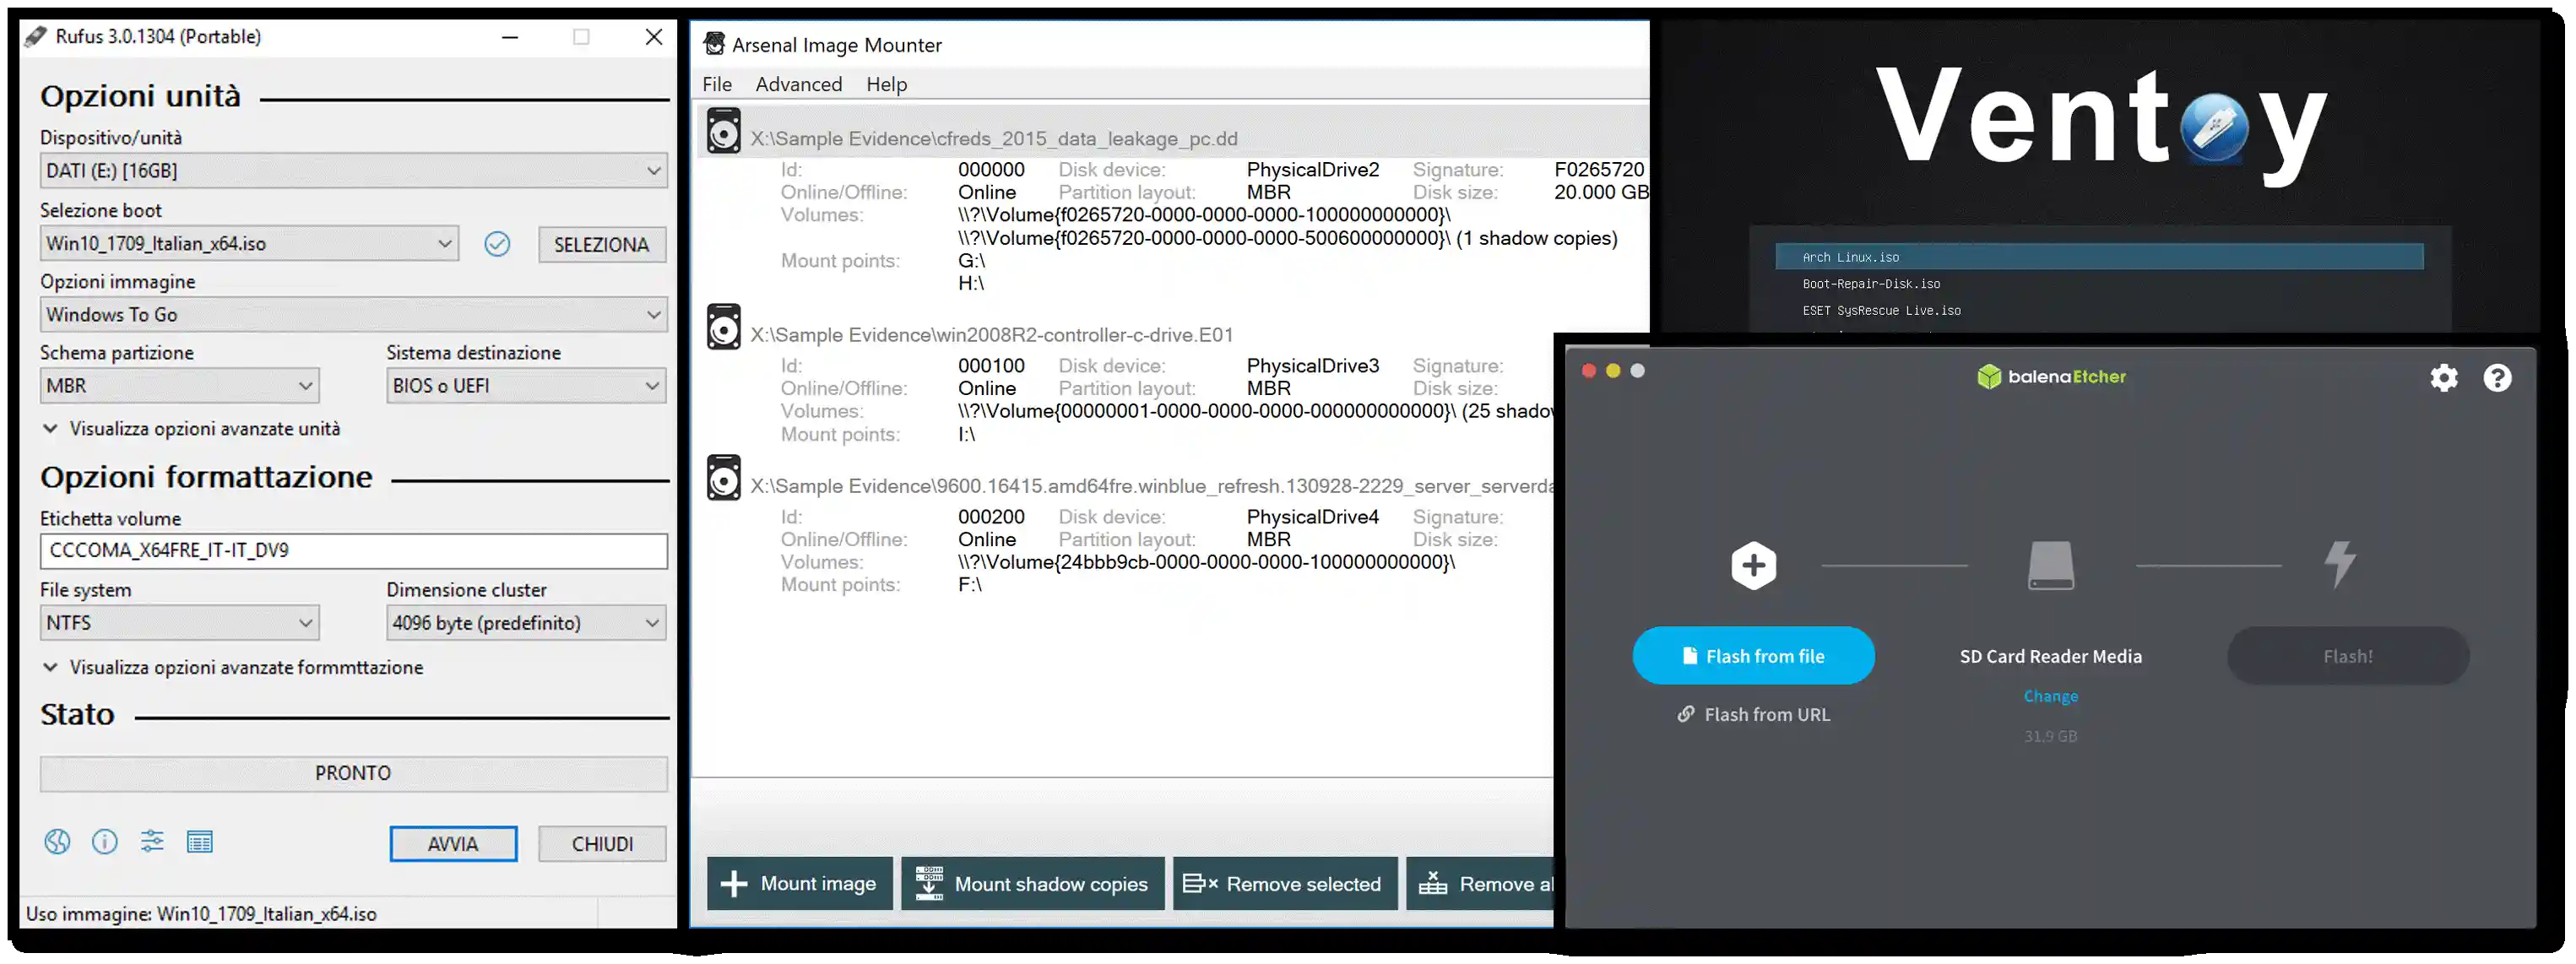Open the Advanced menu in Arsenal
The width and height of the screenshot is (2576, 964).
pos(798,85)
